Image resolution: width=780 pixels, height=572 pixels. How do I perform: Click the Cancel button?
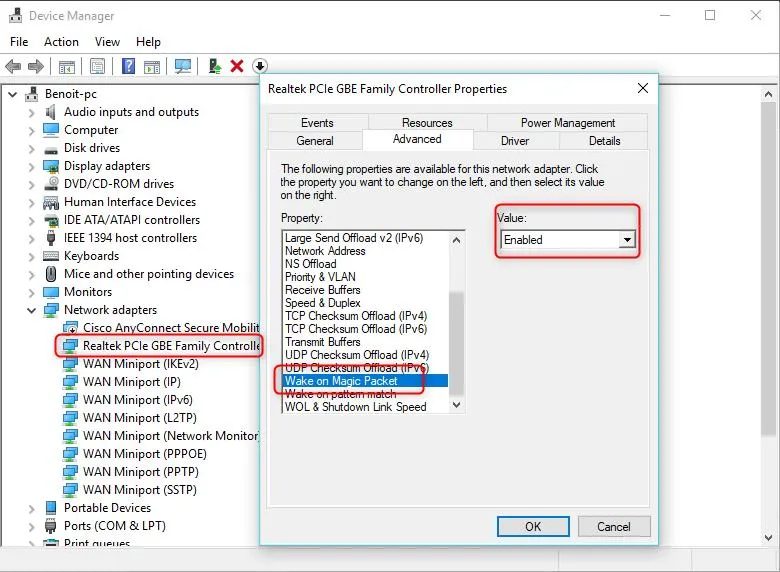tap(614, 526)
